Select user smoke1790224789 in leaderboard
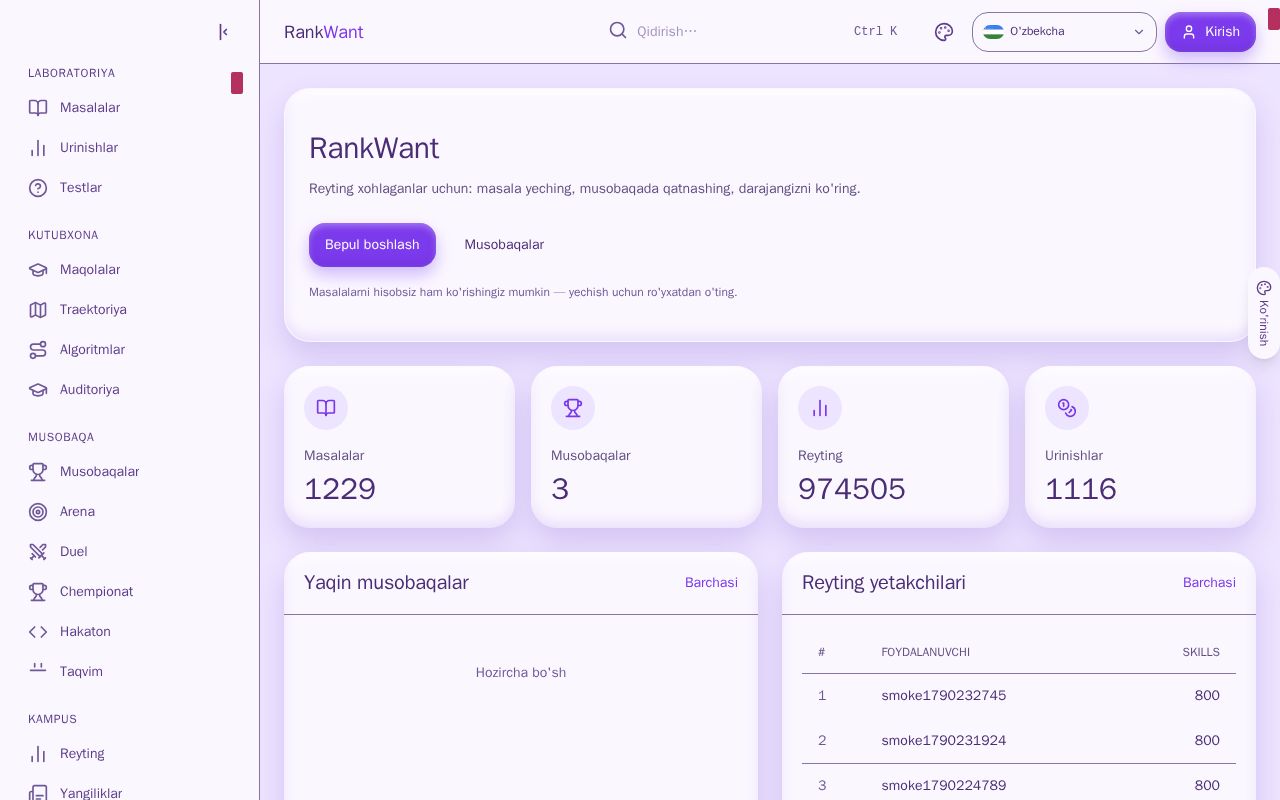 click(943, 786)
